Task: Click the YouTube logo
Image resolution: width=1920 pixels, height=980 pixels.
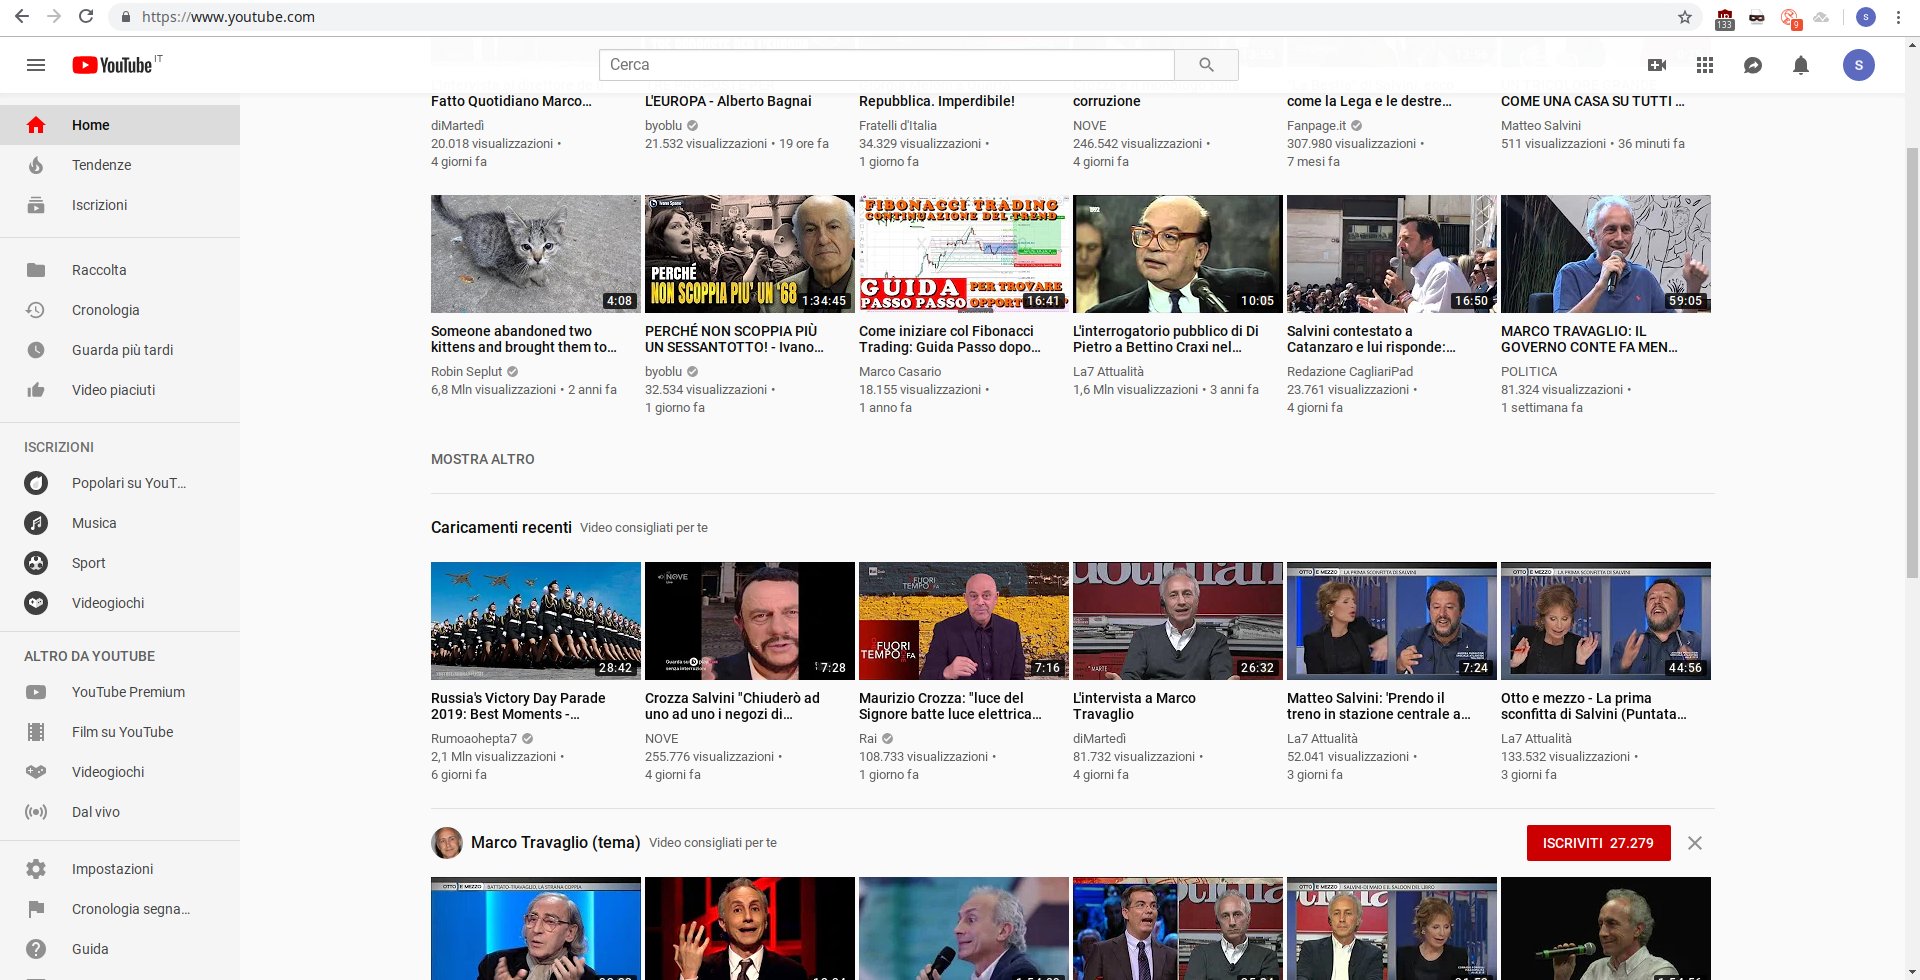Action: [x=112, y=65]
